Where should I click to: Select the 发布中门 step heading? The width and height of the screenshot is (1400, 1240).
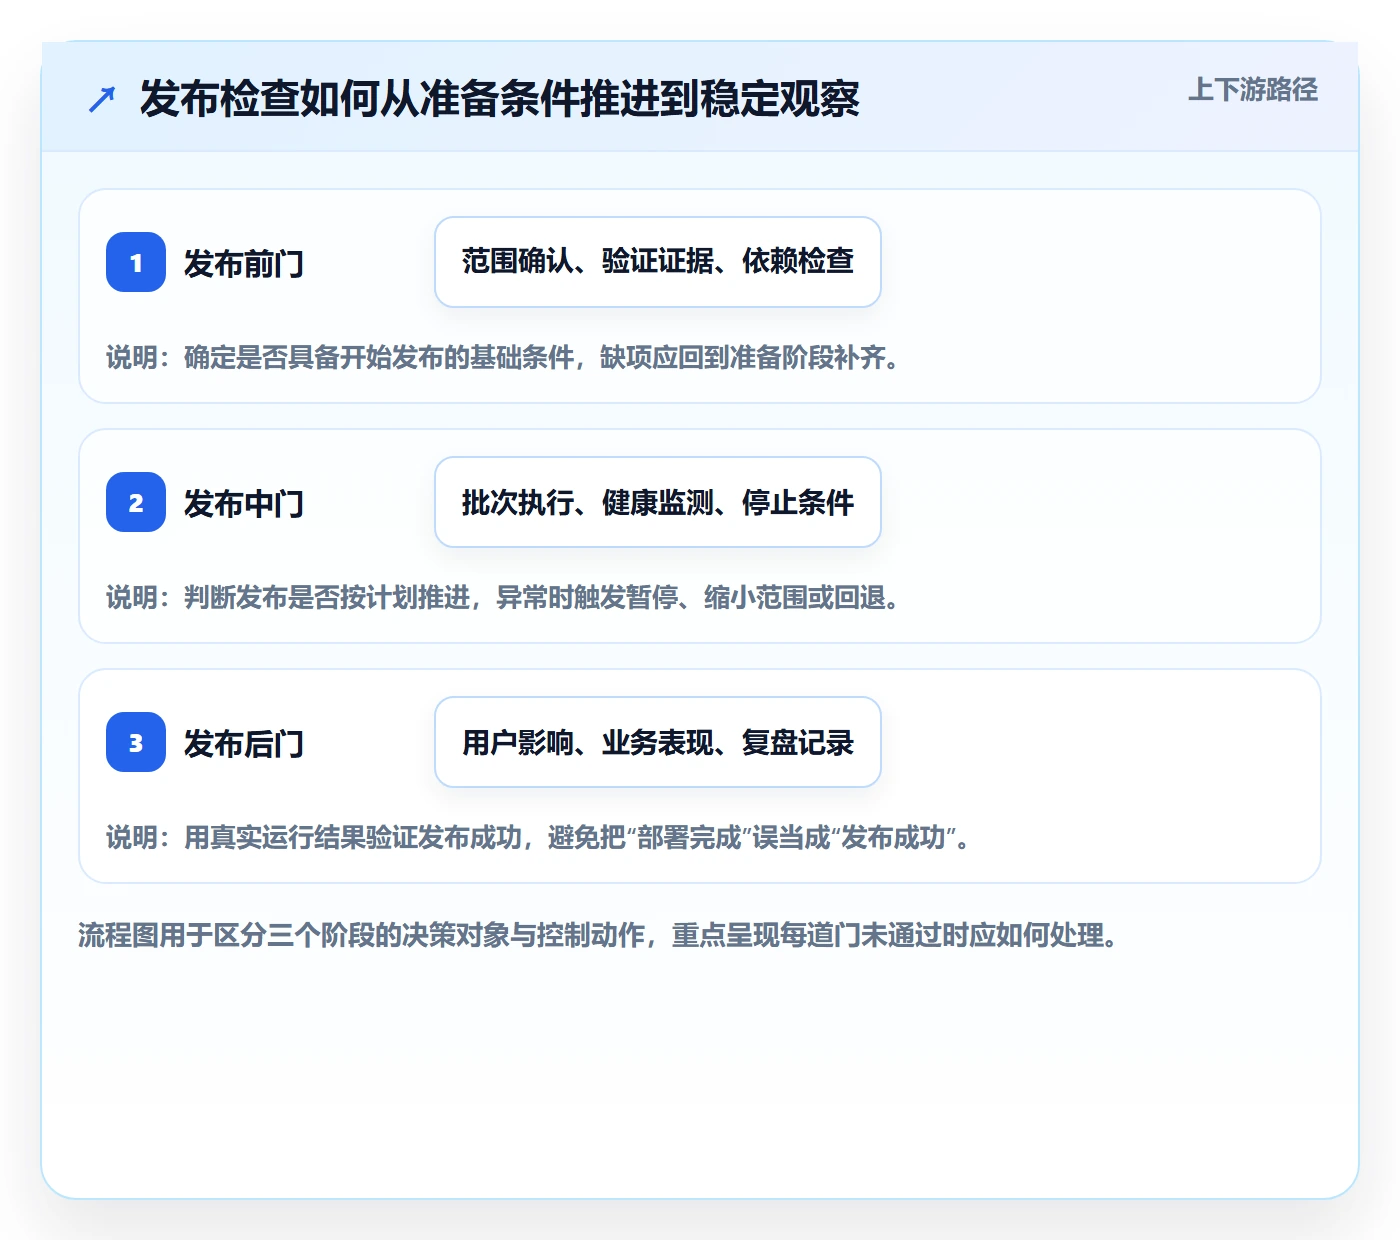tap(244, 503)
